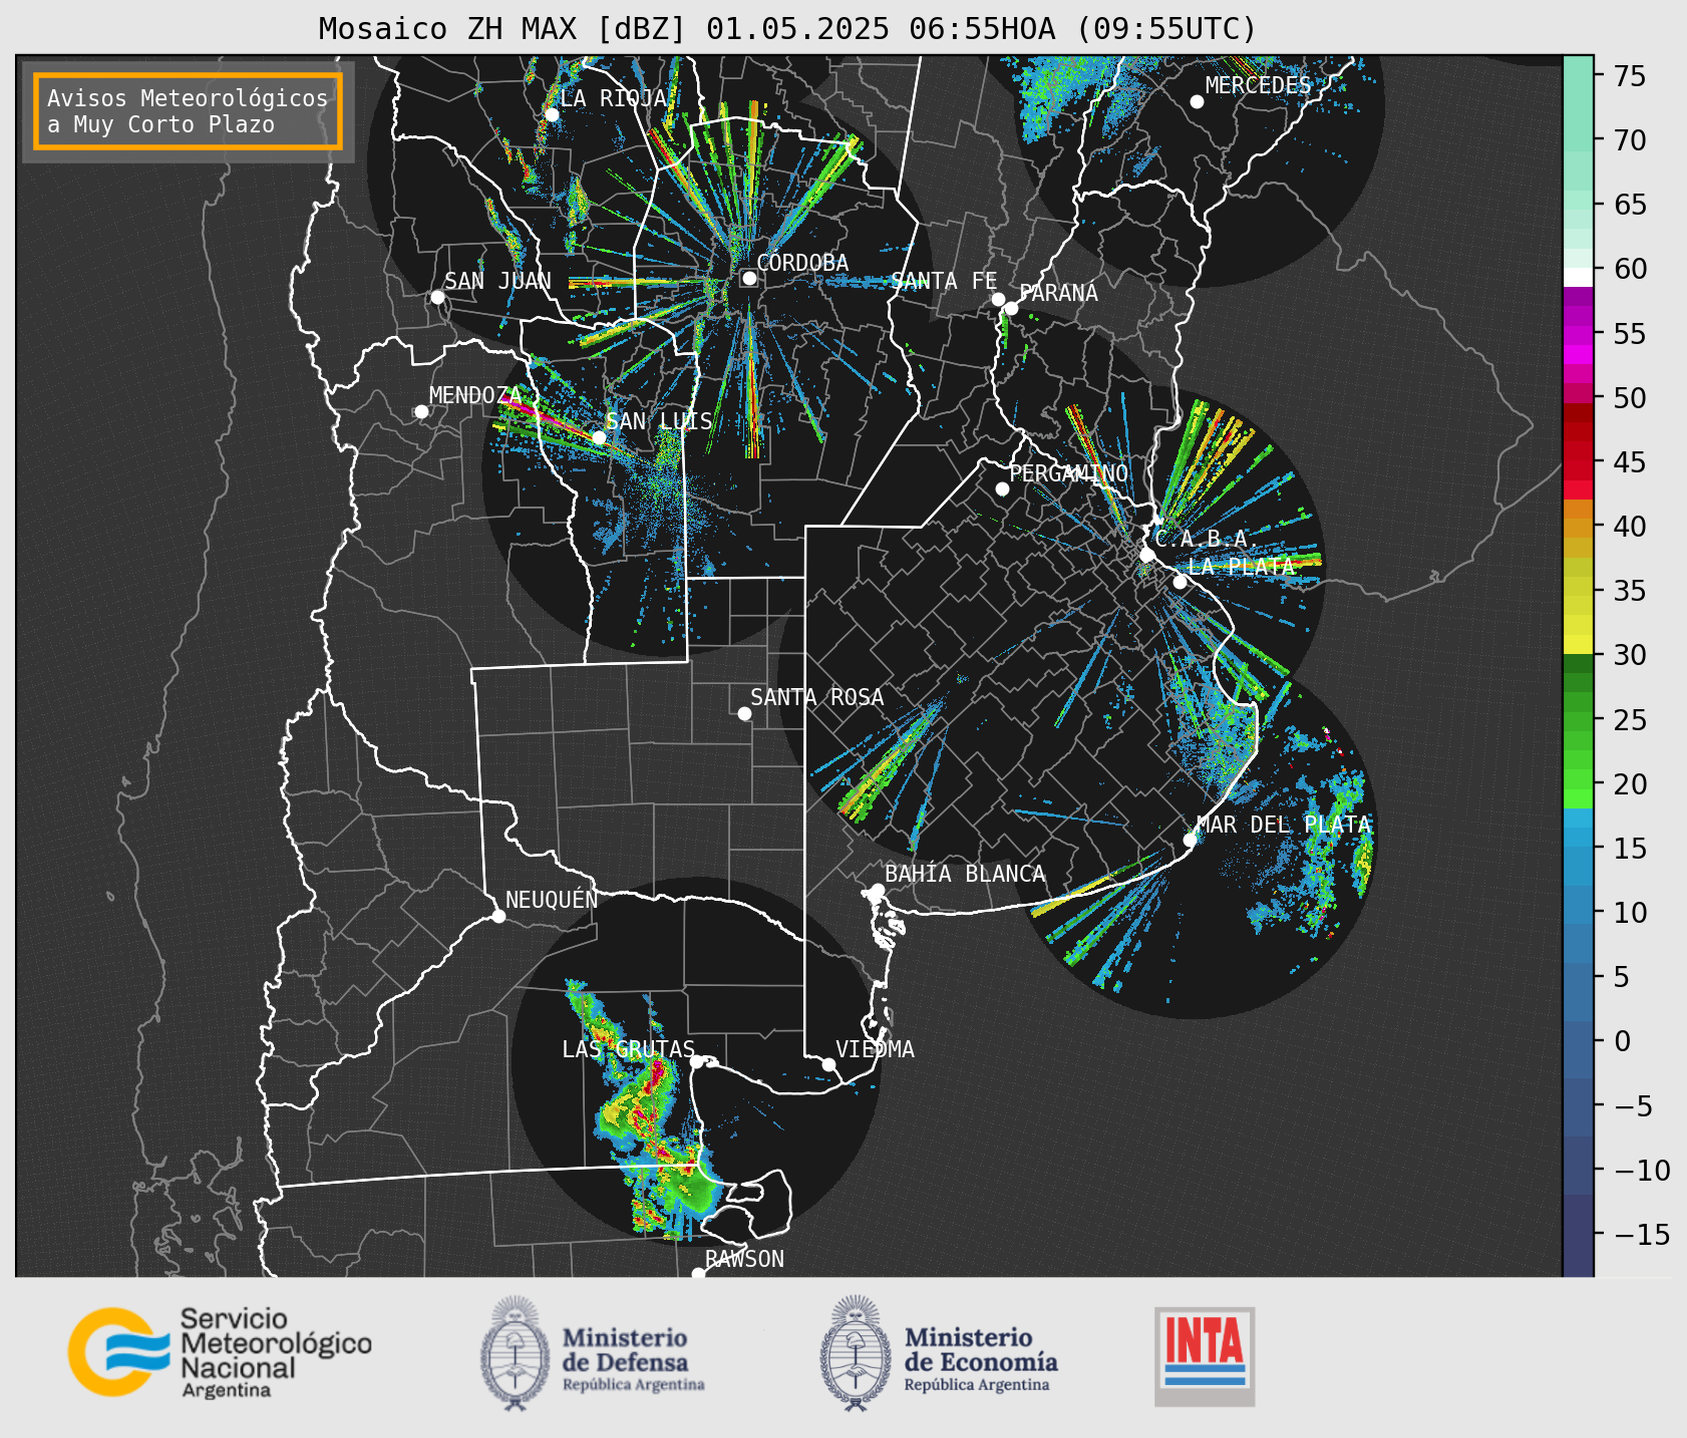
Task: Click the Ministerio de Economía emblem
Action: coord(855,1353)
